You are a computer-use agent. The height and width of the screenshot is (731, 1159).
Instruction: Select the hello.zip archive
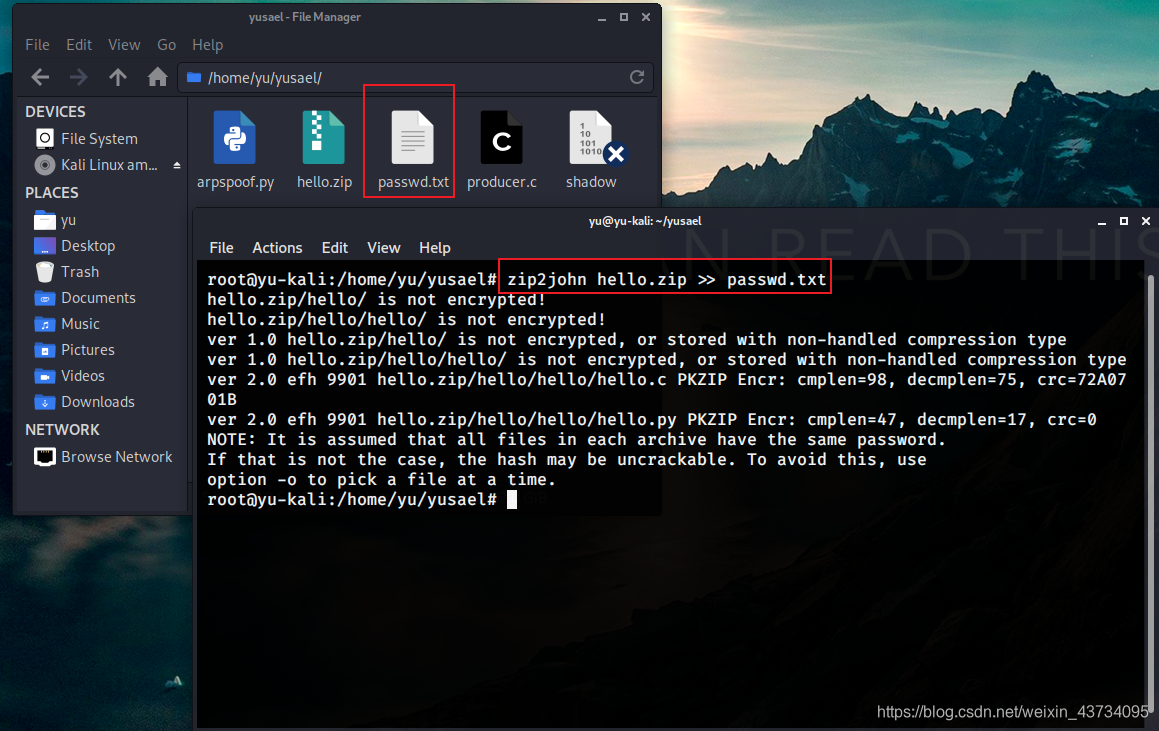[324, 150]
